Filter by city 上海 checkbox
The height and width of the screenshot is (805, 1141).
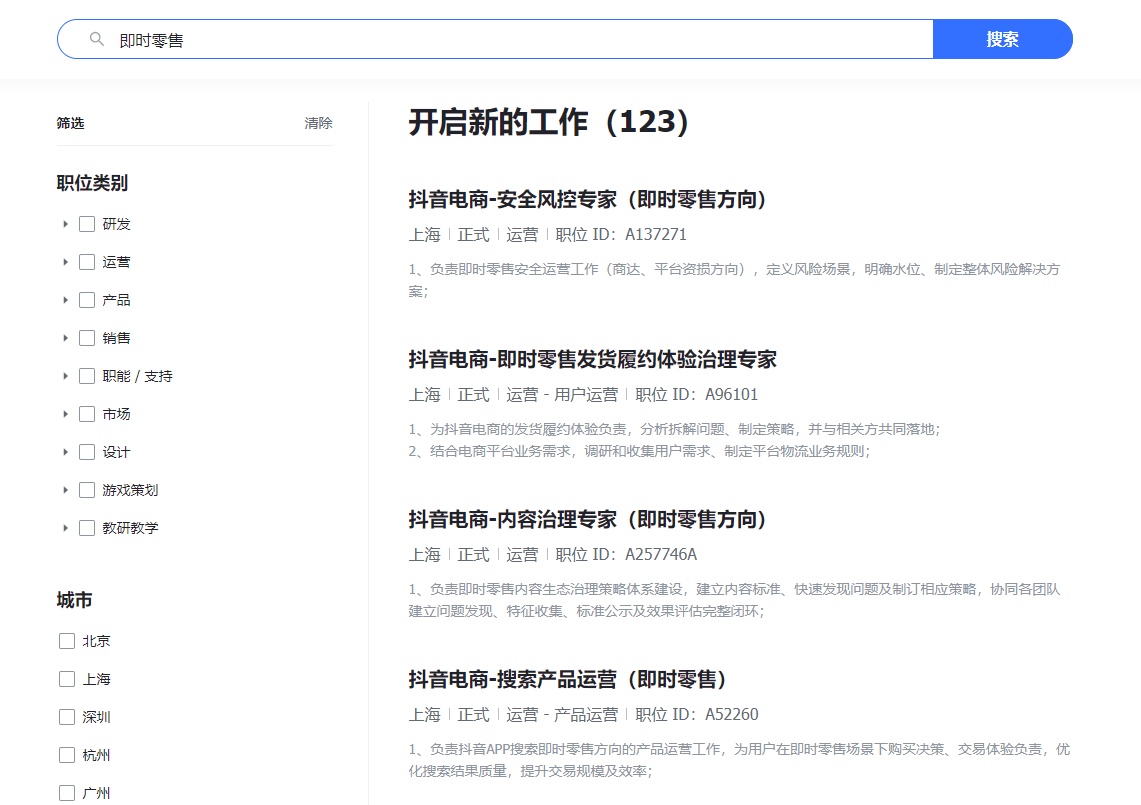(67, 678)
